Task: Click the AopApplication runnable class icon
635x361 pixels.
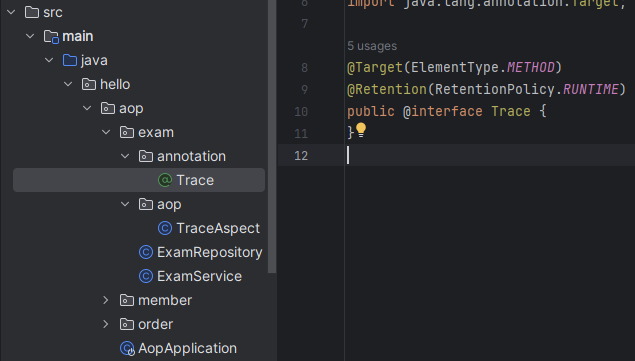Action: 127,348
